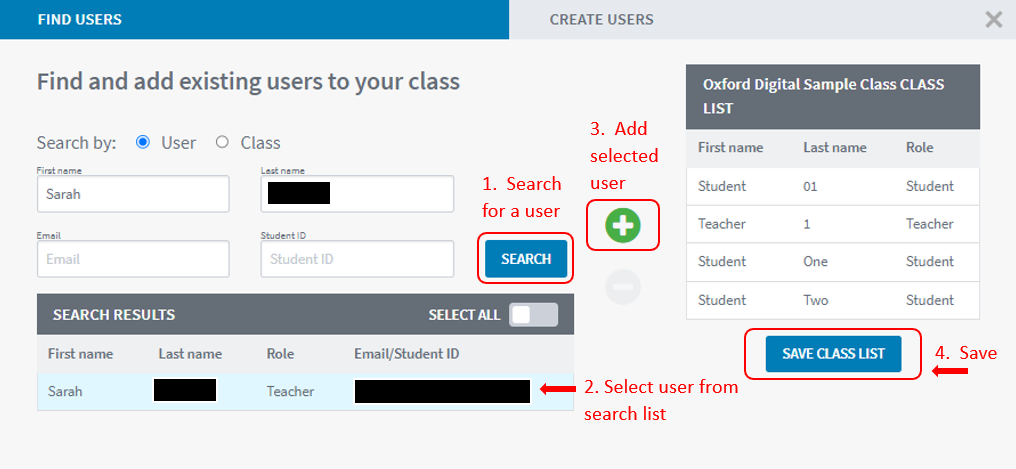Select the Student One class list row

[x=833, y=262]
